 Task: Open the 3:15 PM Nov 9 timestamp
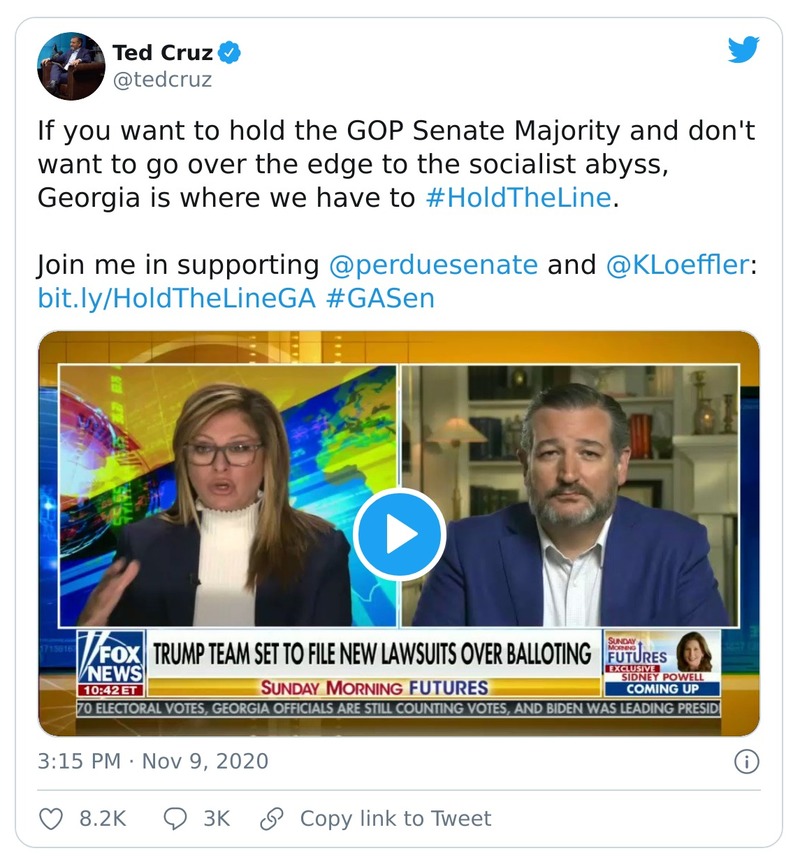tap(153, 761)
